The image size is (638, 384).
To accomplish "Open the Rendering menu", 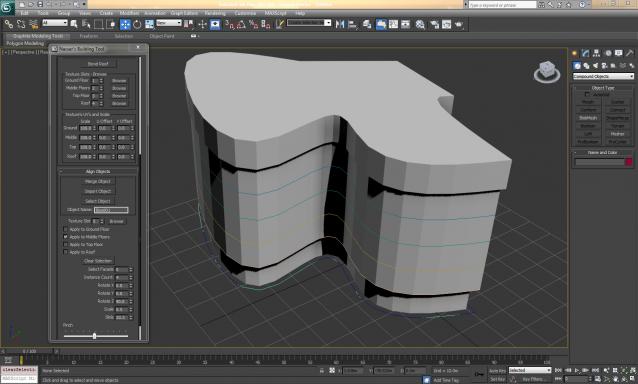I will [215, 13].
